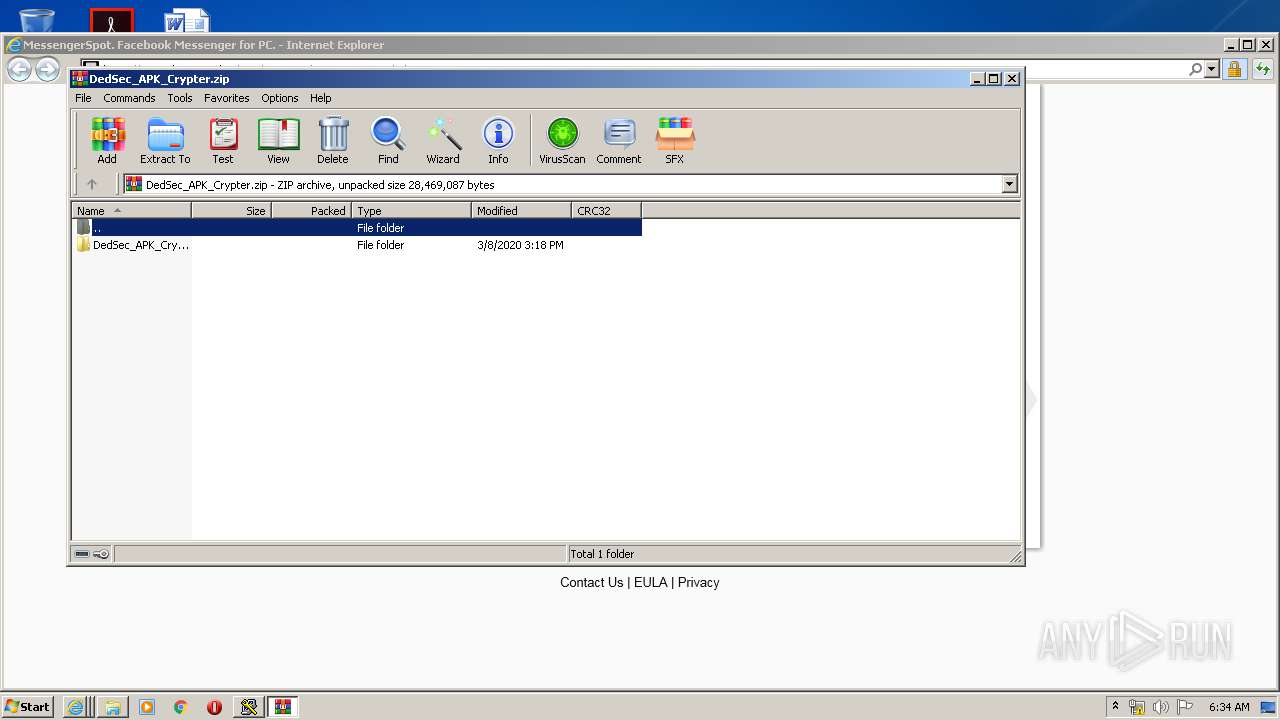Show hidden system tray icons

1115,707
